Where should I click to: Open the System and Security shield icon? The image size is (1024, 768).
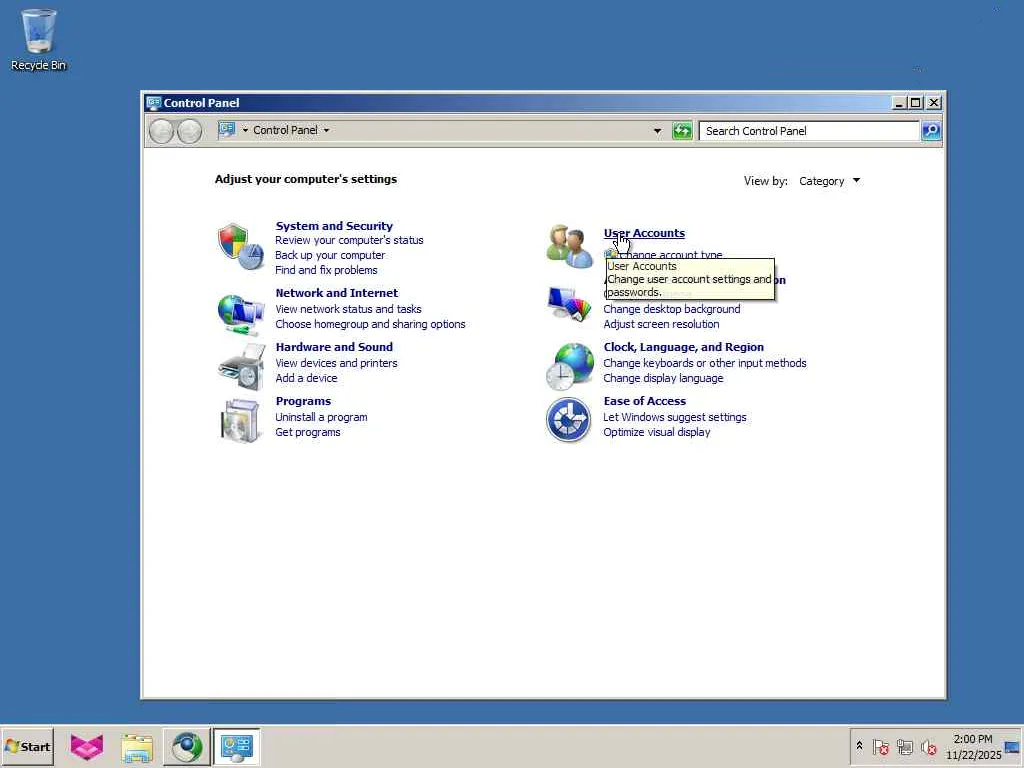click(x=240, y=246)
